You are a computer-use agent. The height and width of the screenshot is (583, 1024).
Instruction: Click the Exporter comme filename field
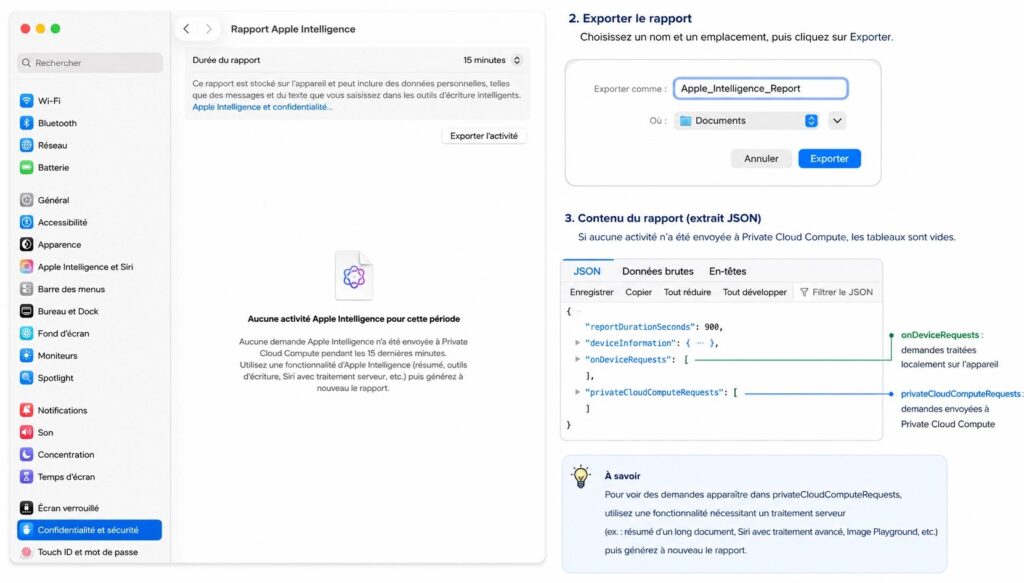tap(761, 88)
